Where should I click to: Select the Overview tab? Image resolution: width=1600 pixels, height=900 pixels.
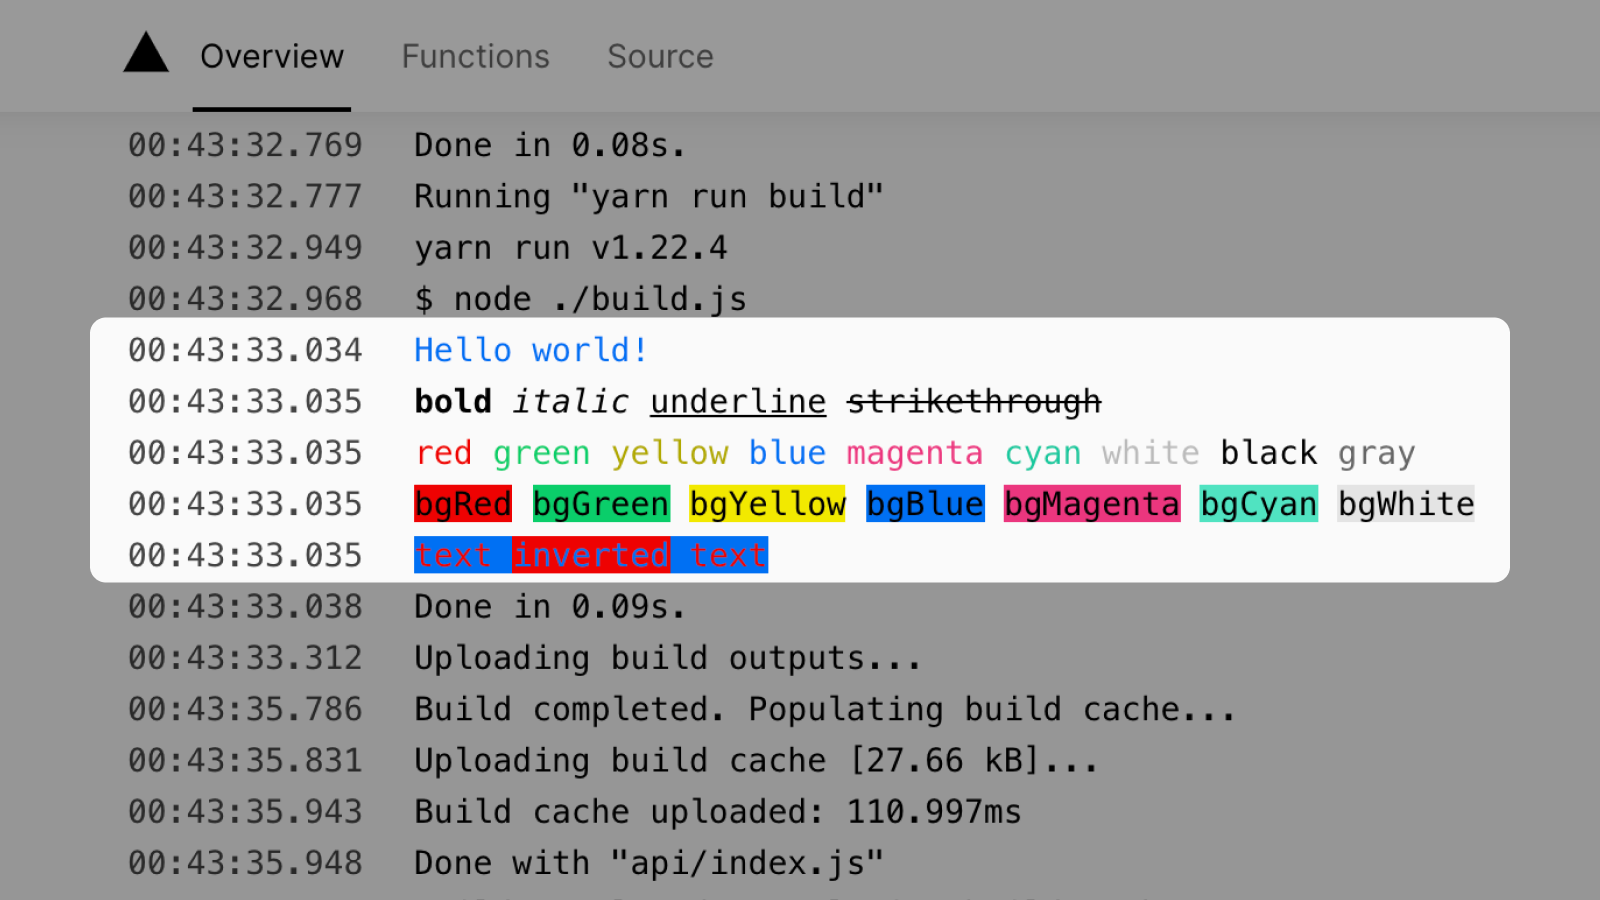[x=271, y=57]
